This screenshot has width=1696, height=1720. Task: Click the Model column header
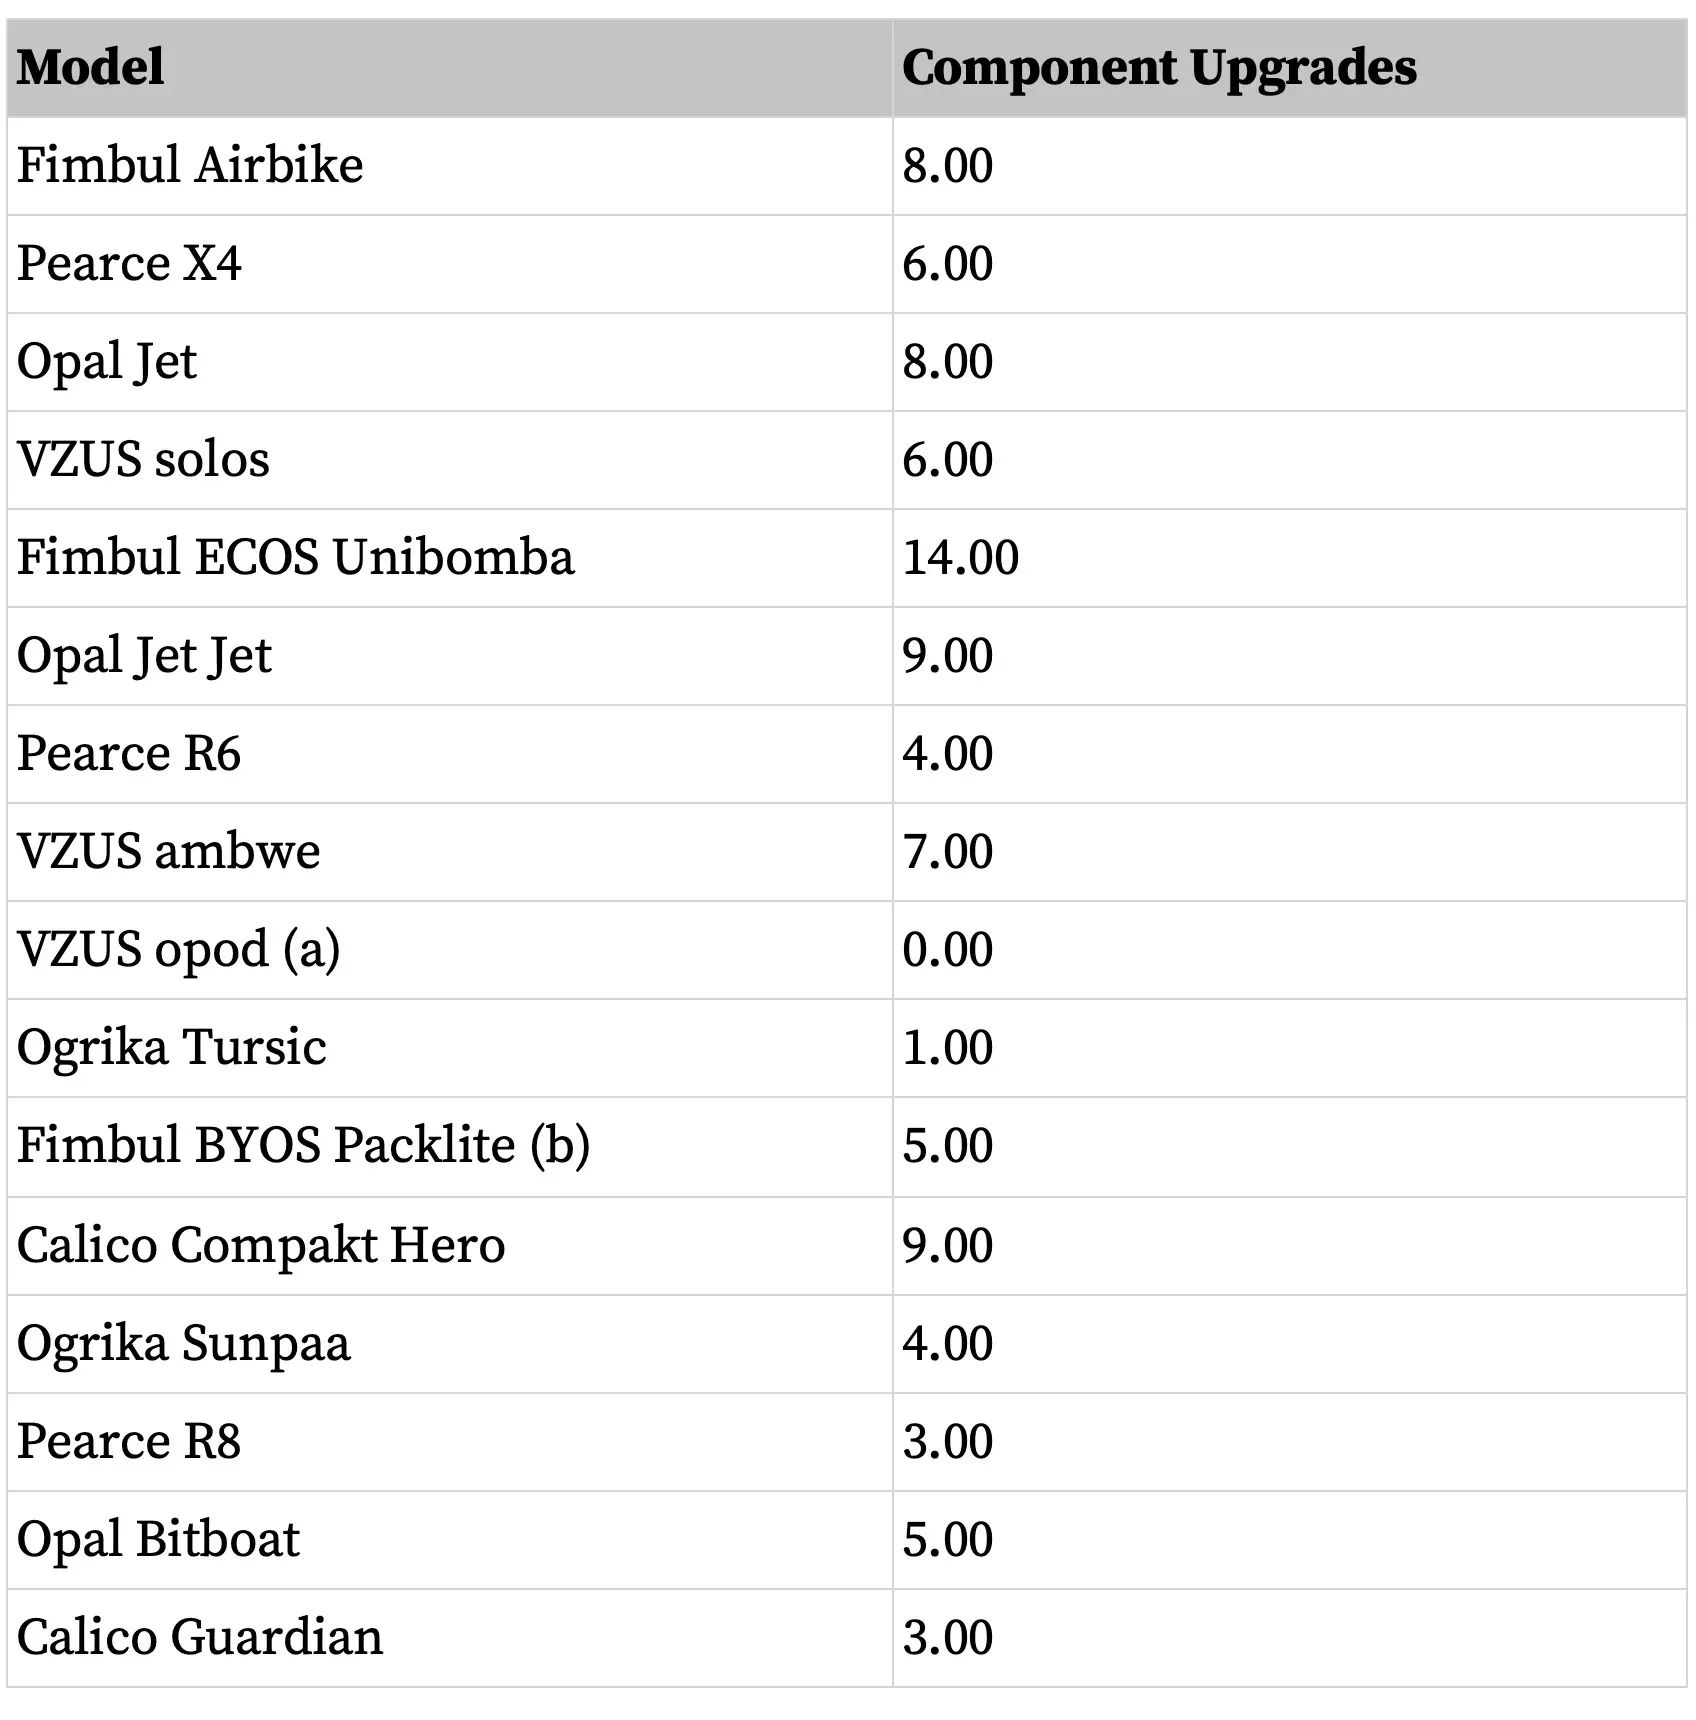pyautogui.click(x=91, y=68)
